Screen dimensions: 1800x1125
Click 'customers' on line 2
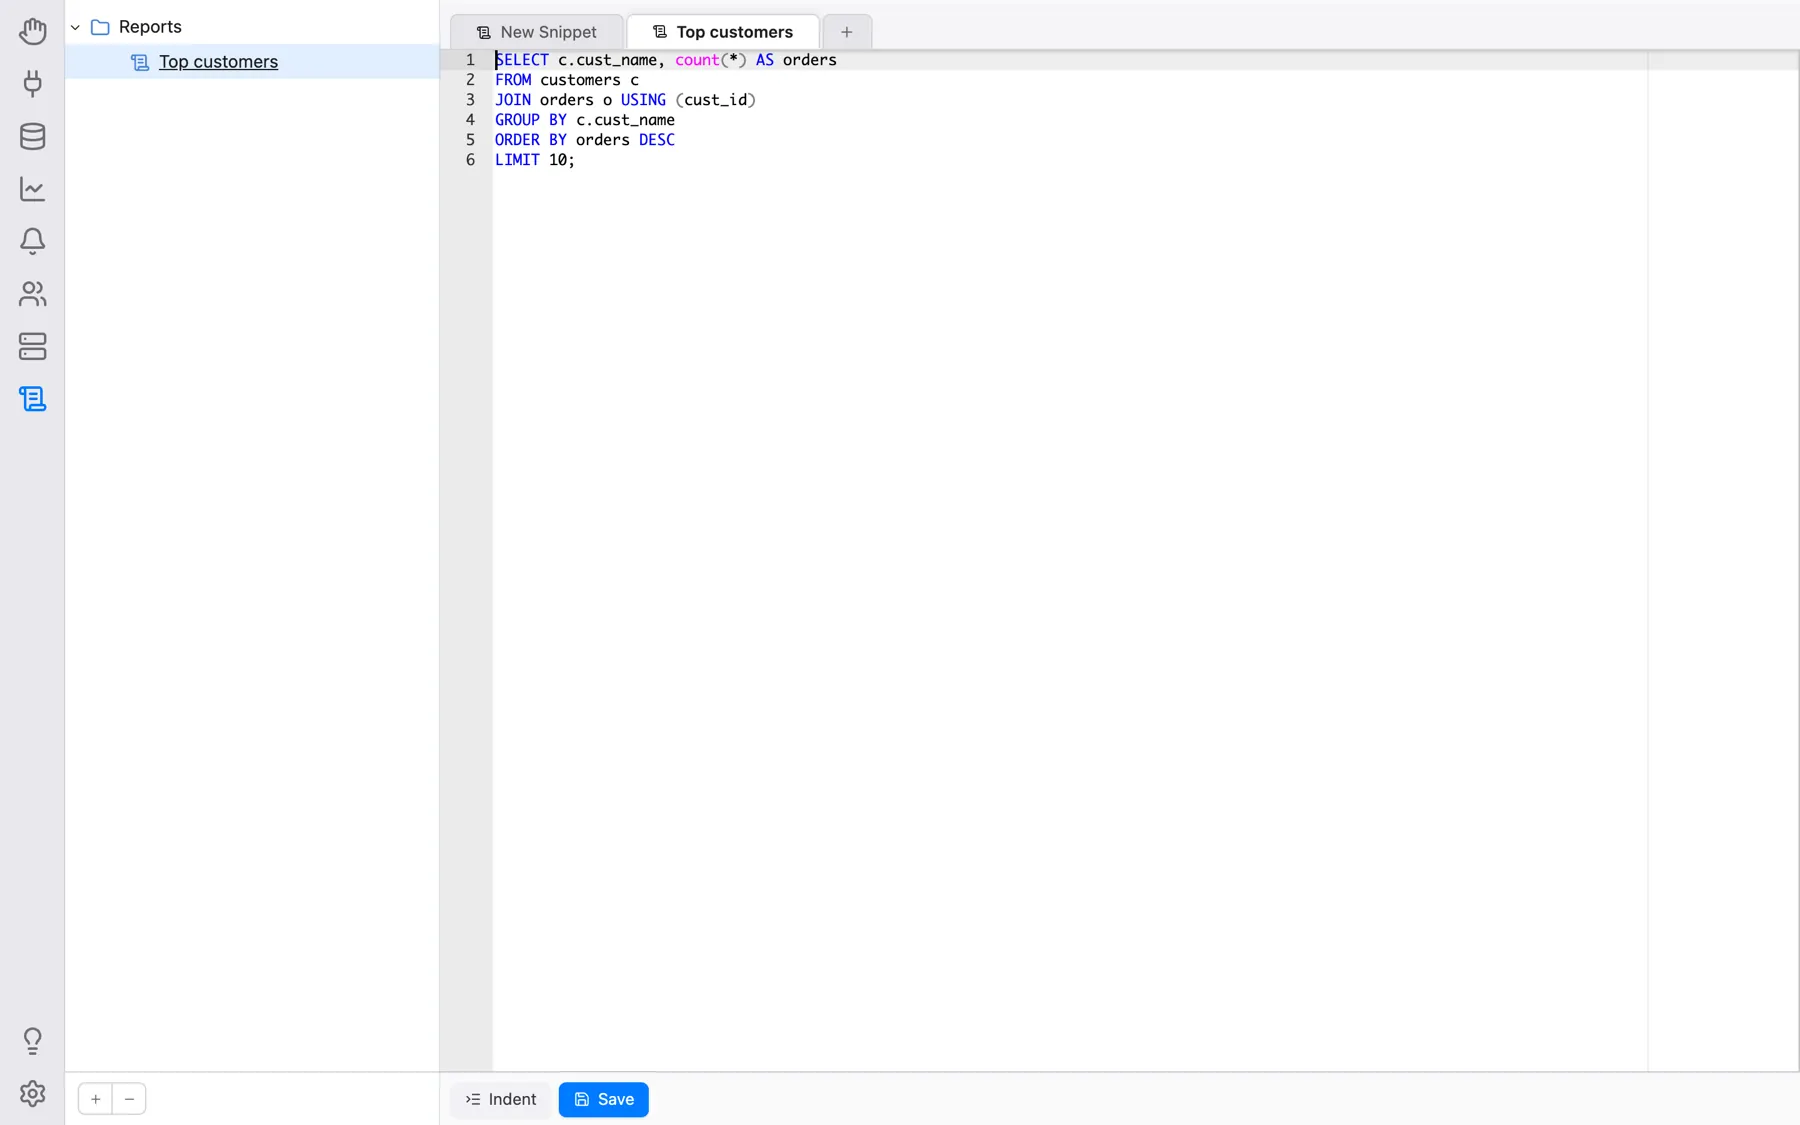click(x=580, y=80)
